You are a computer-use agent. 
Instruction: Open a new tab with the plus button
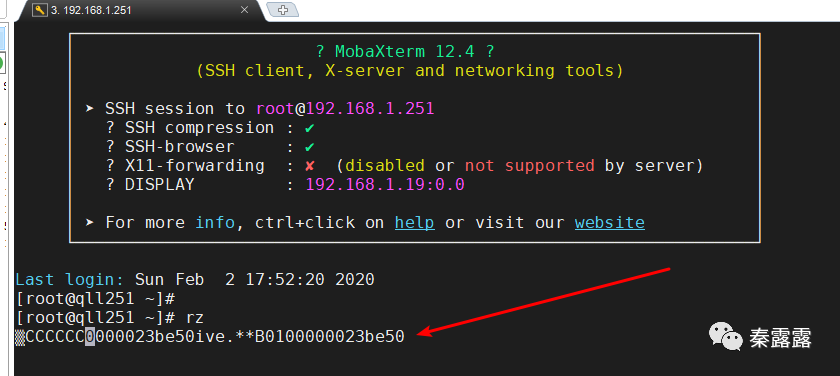coord(283,10)
